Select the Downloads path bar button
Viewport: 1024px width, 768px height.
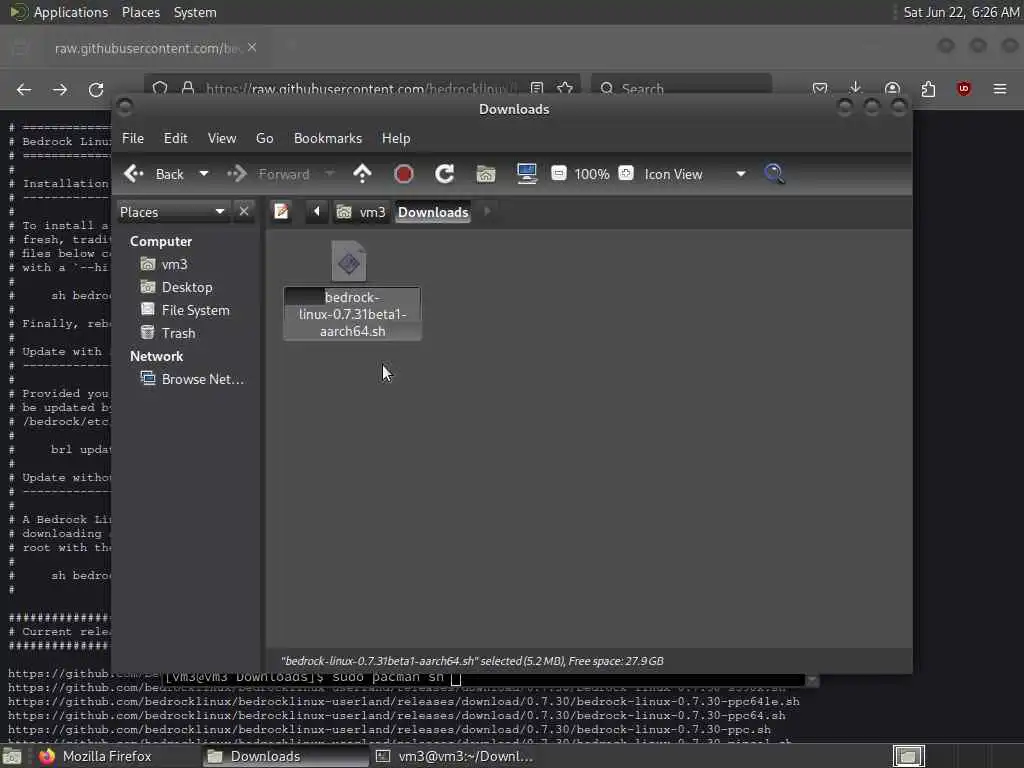click(x=433, y=212)
